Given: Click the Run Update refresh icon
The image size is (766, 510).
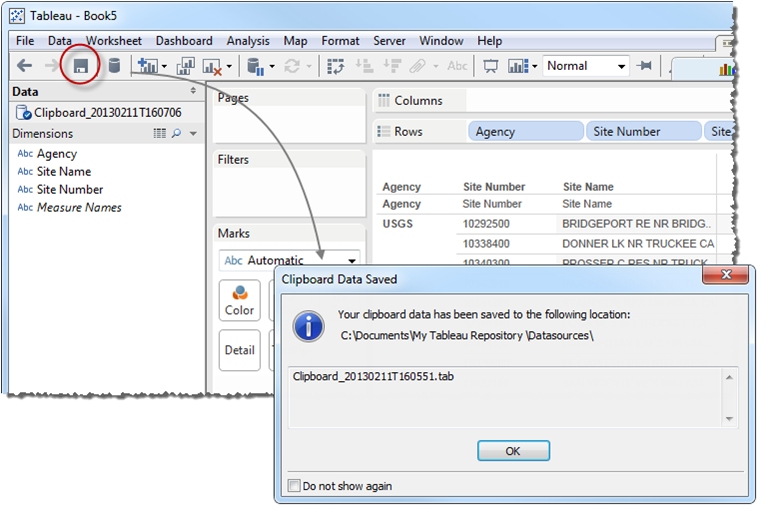Looking at the screenshot, I should 292,66.
